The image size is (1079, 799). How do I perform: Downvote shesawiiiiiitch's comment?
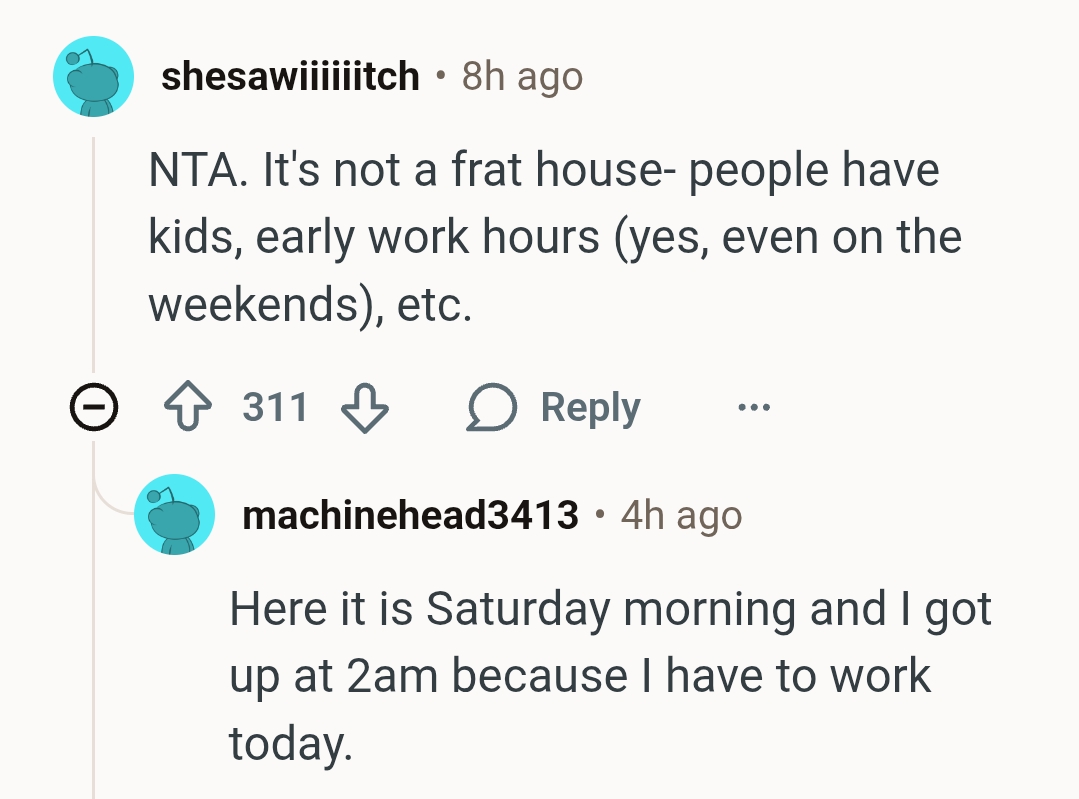[366, 408]
